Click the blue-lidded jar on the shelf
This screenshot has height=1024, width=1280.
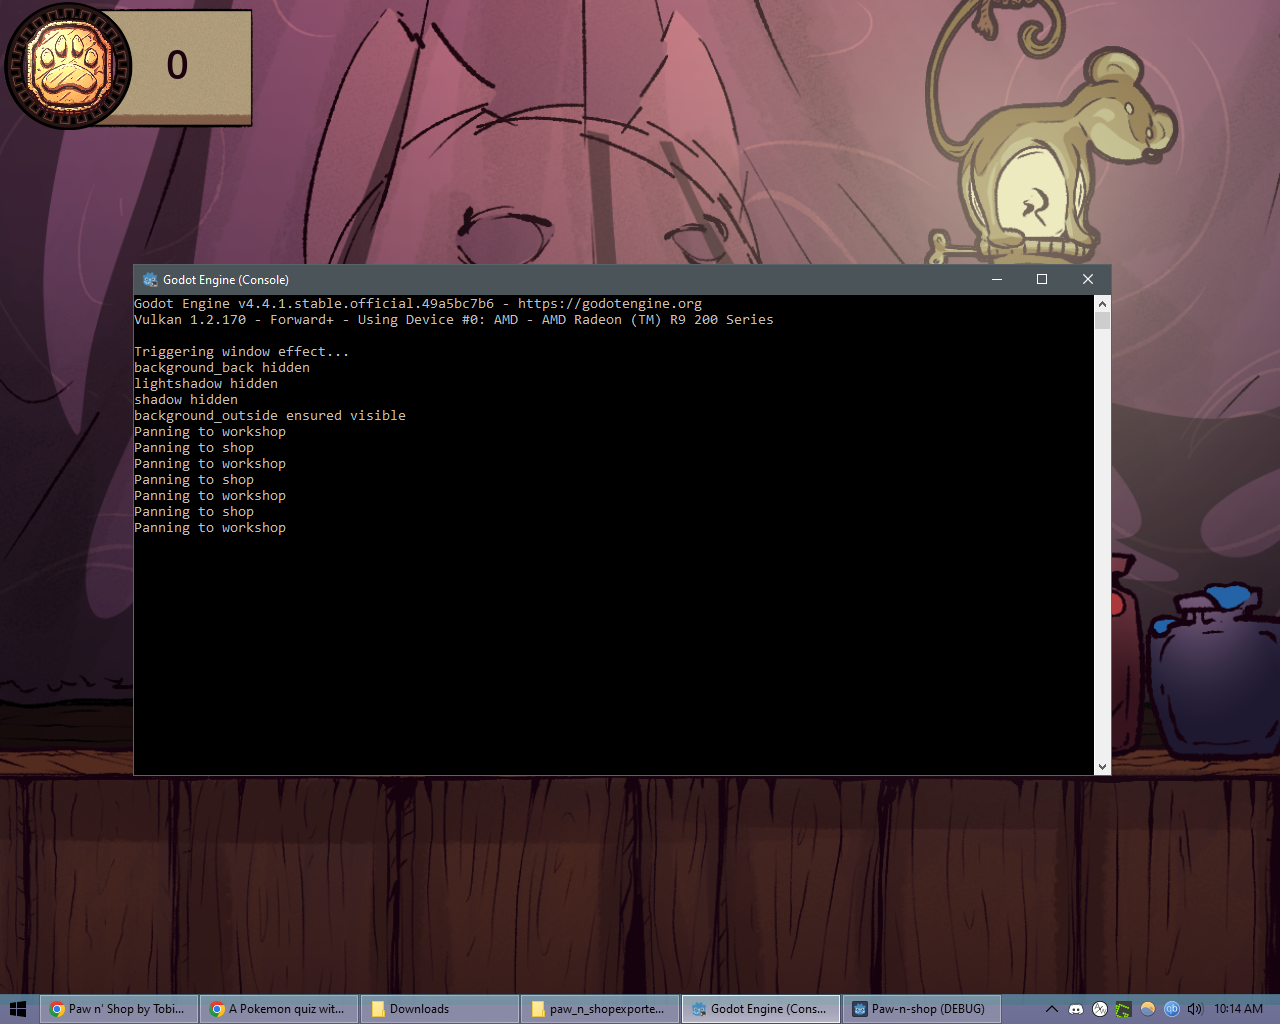[x=1215, y=672]
